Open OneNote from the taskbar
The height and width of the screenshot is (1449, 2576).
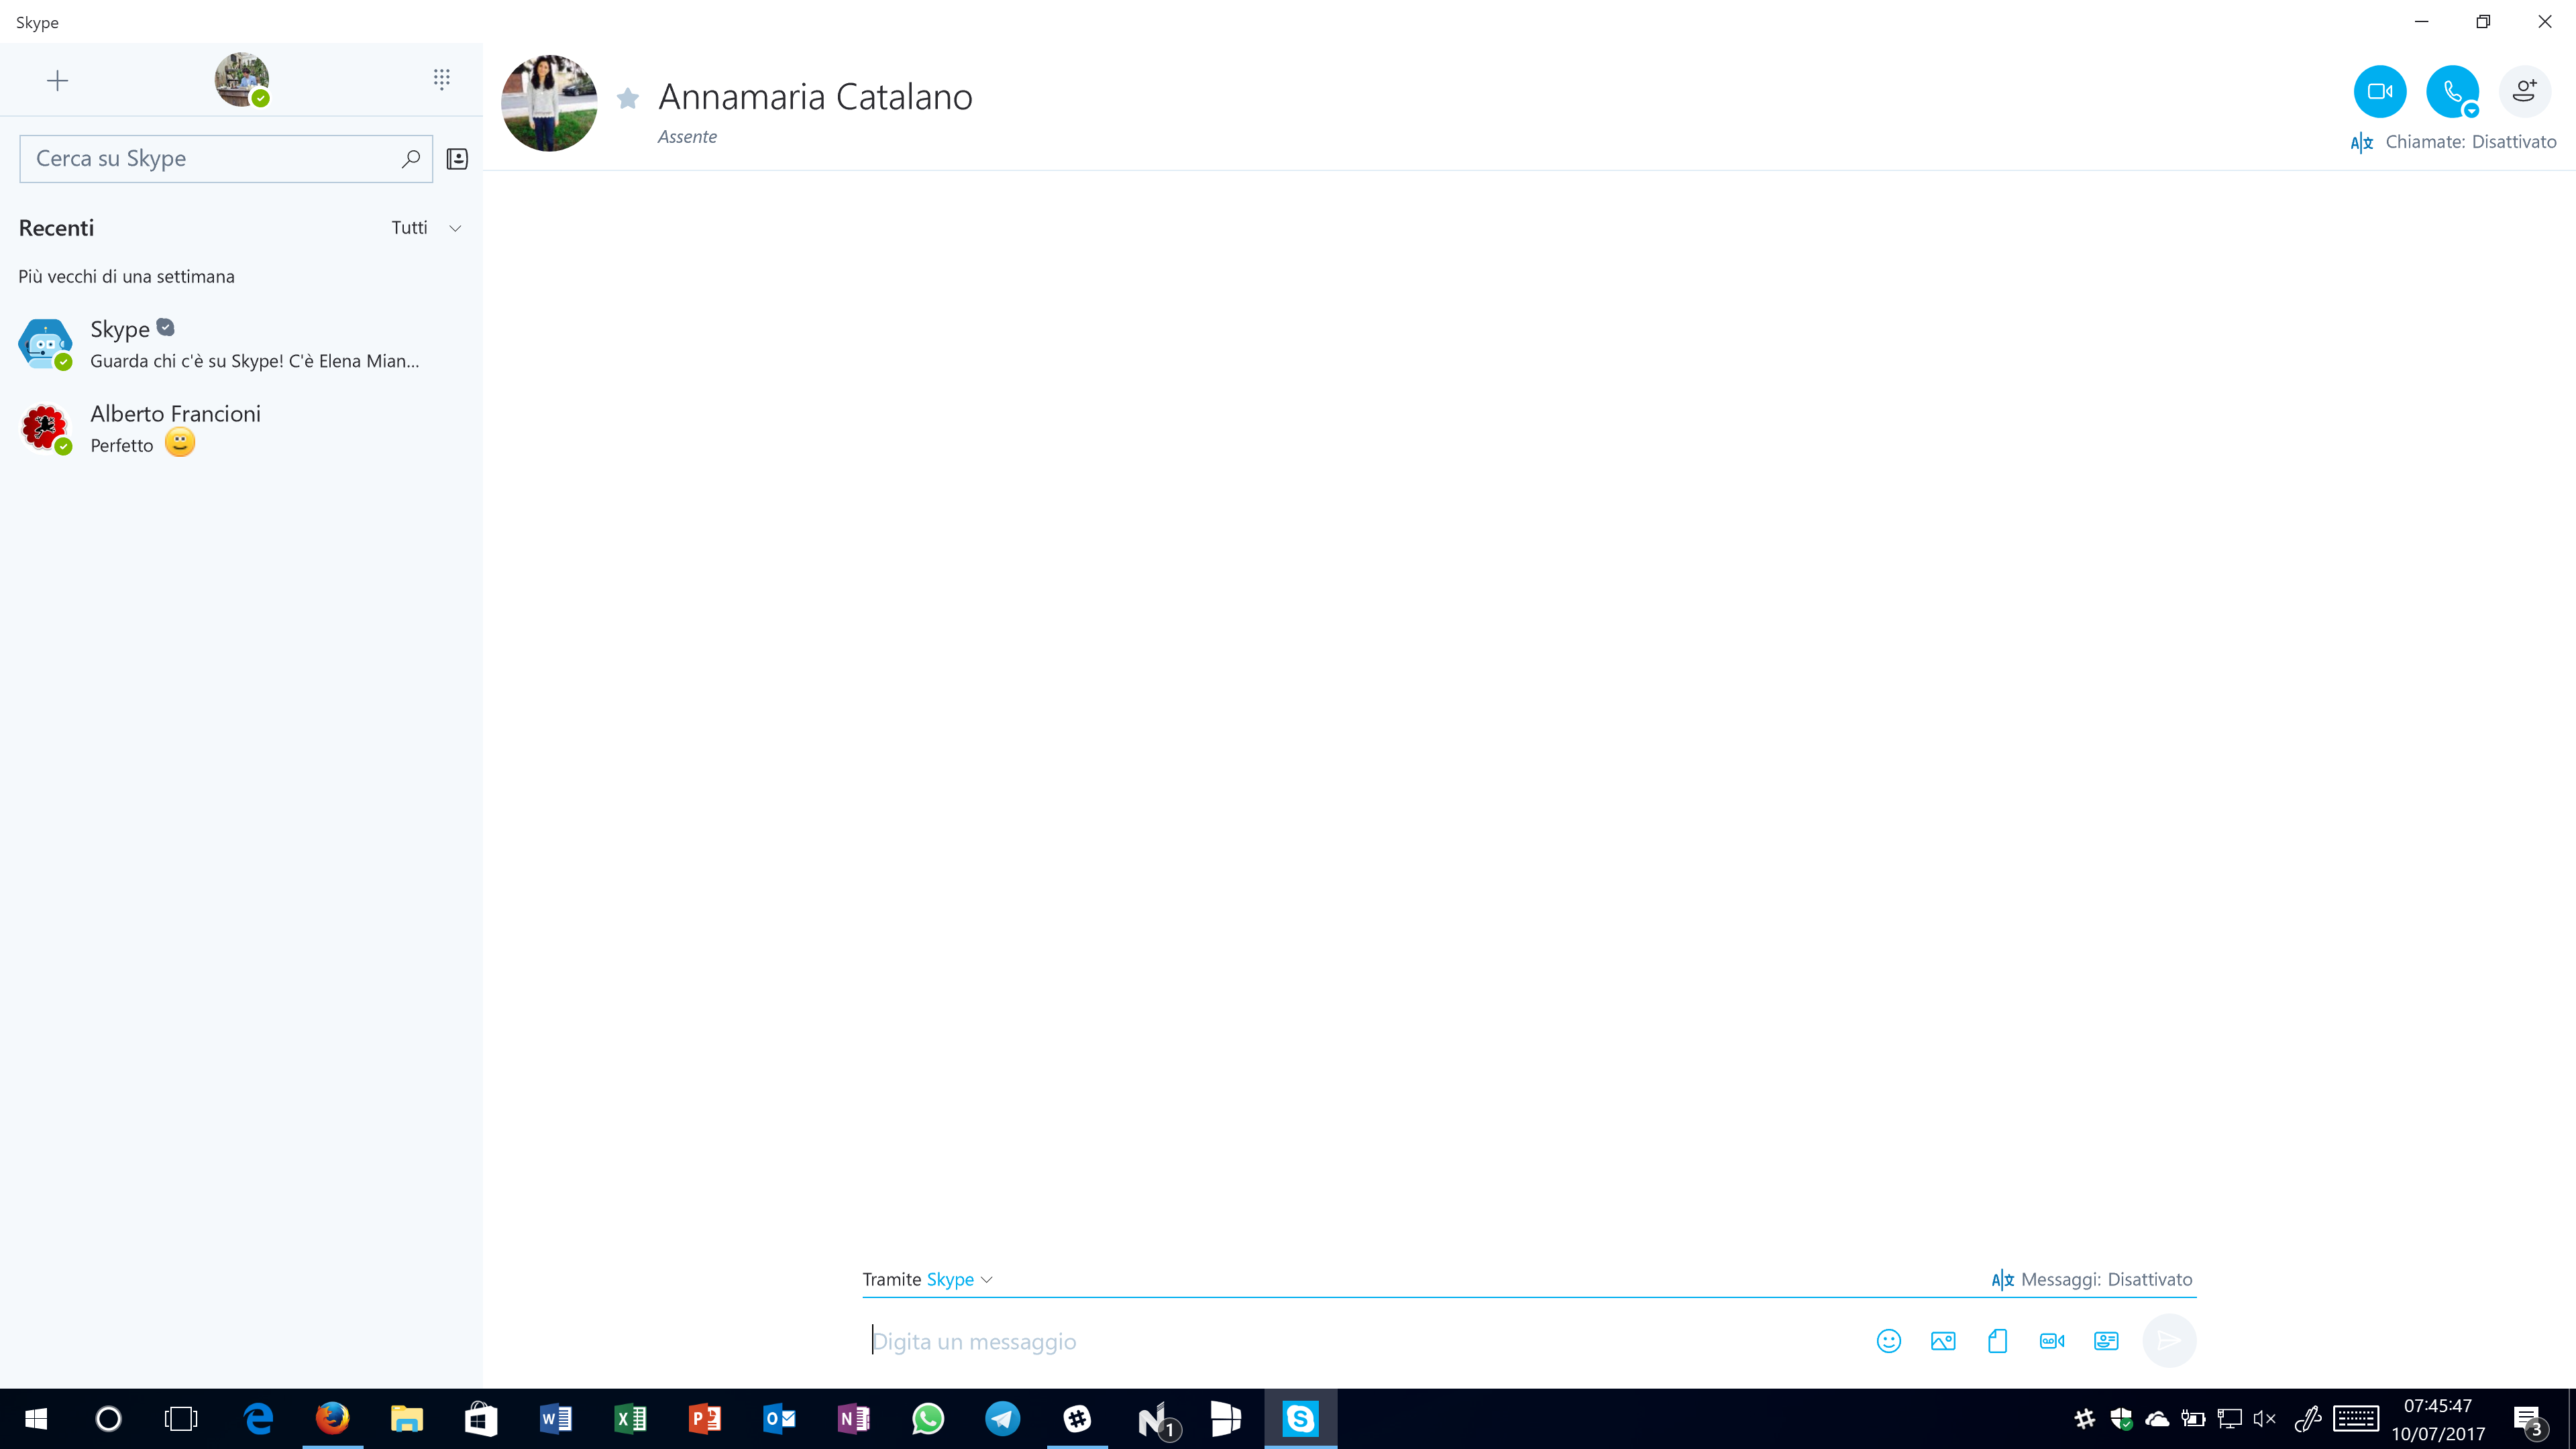(853, 1418)
